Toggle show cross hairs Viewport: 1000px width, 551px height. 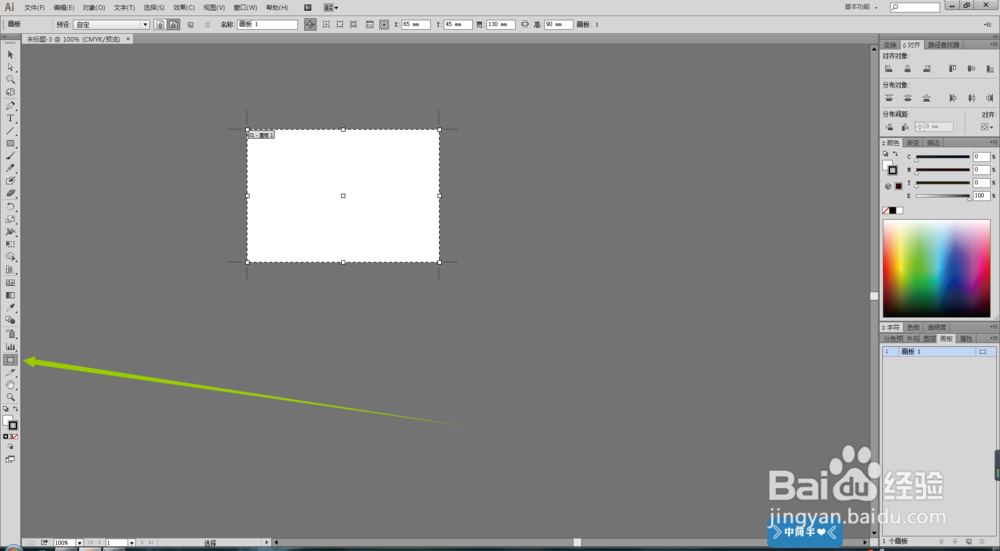(x=339, y=24)
